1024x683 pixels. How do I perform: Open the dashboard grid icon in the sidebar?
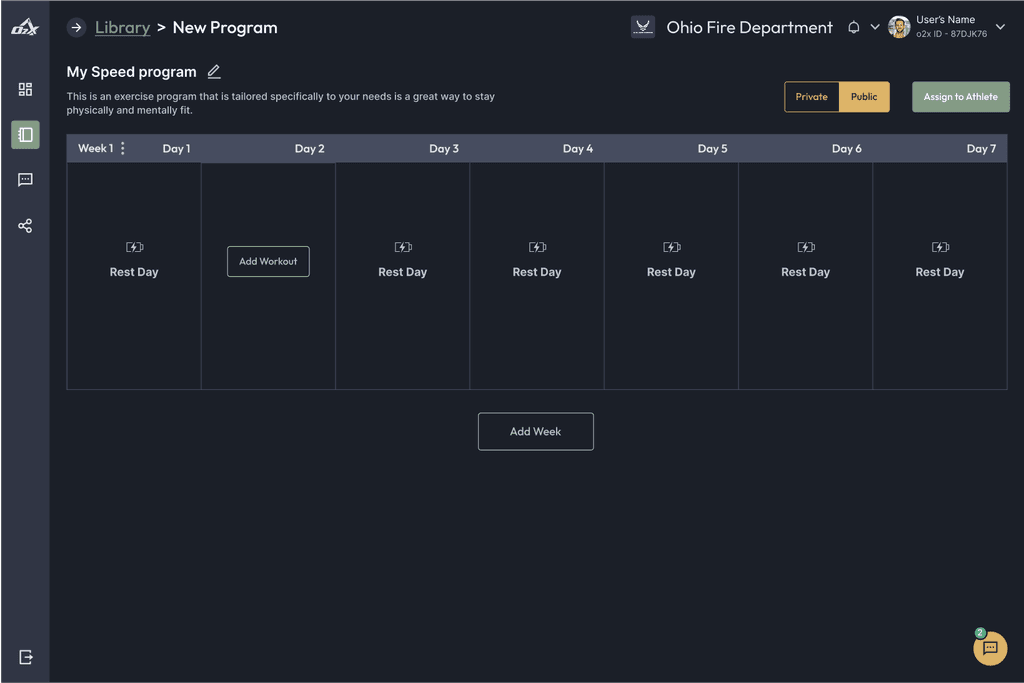point(25,89)
